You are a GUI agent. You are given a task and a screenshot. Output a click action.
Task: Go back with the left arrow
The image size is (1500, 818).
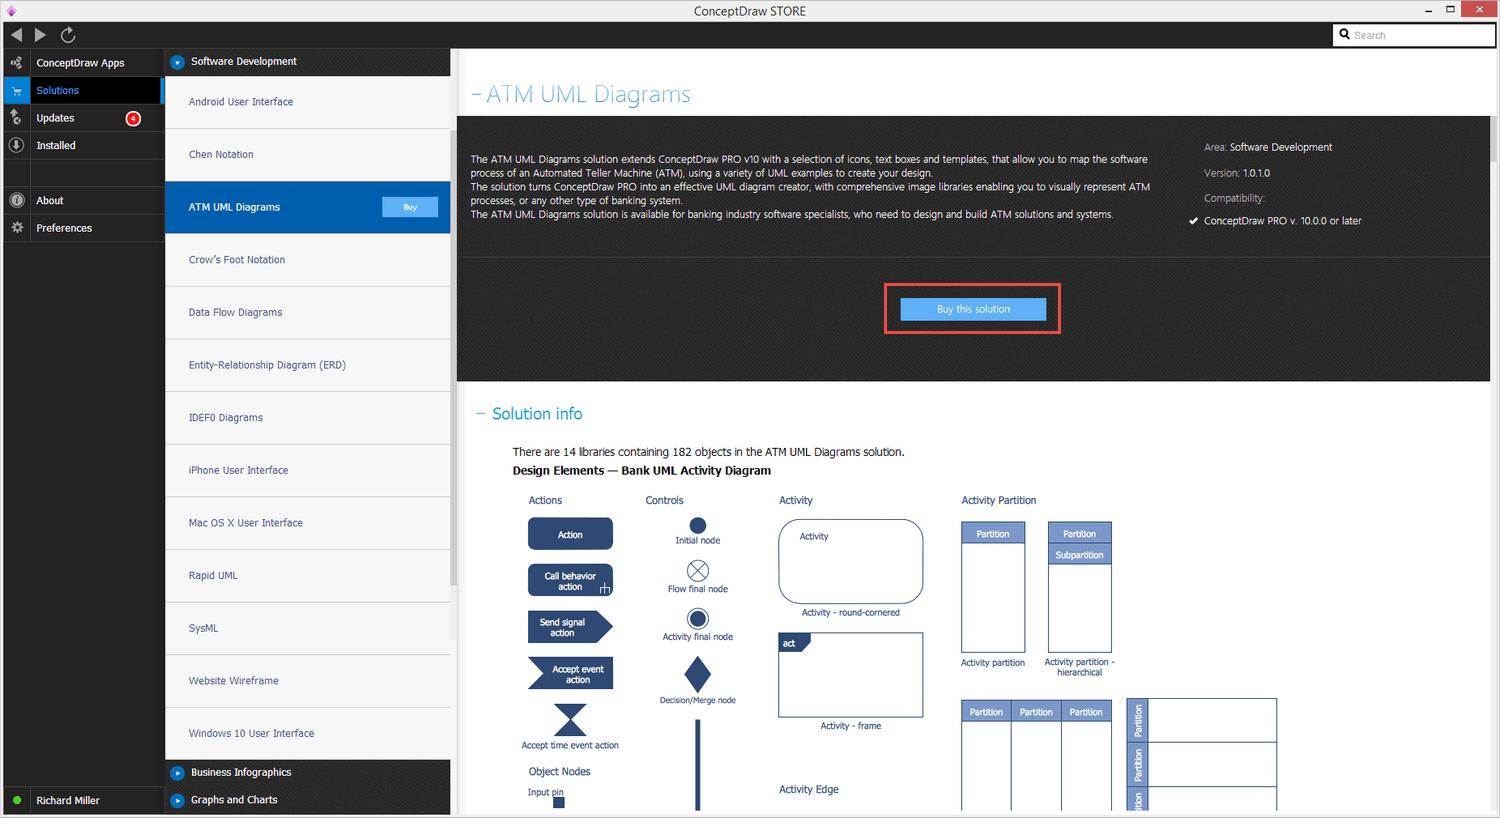pos(16,35)
